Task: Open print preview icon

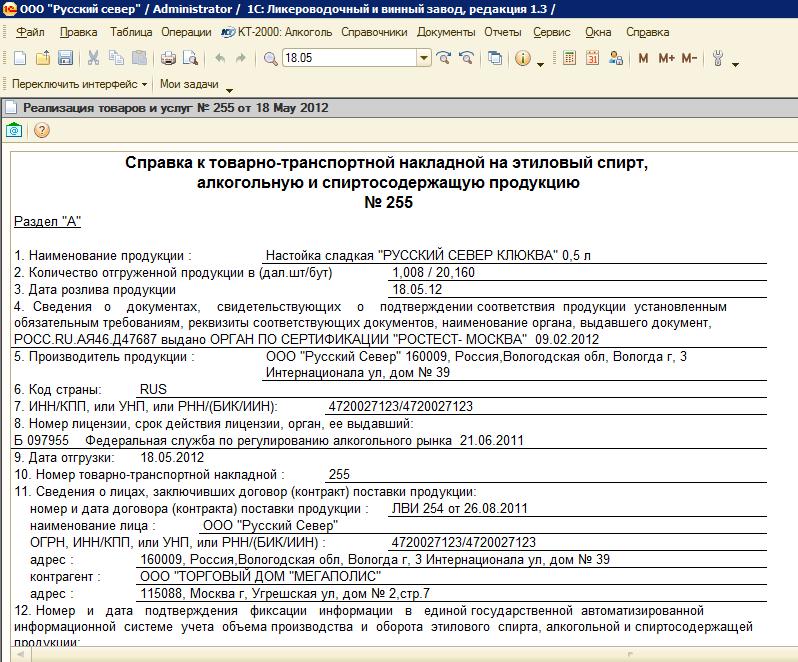Action: 190,58
